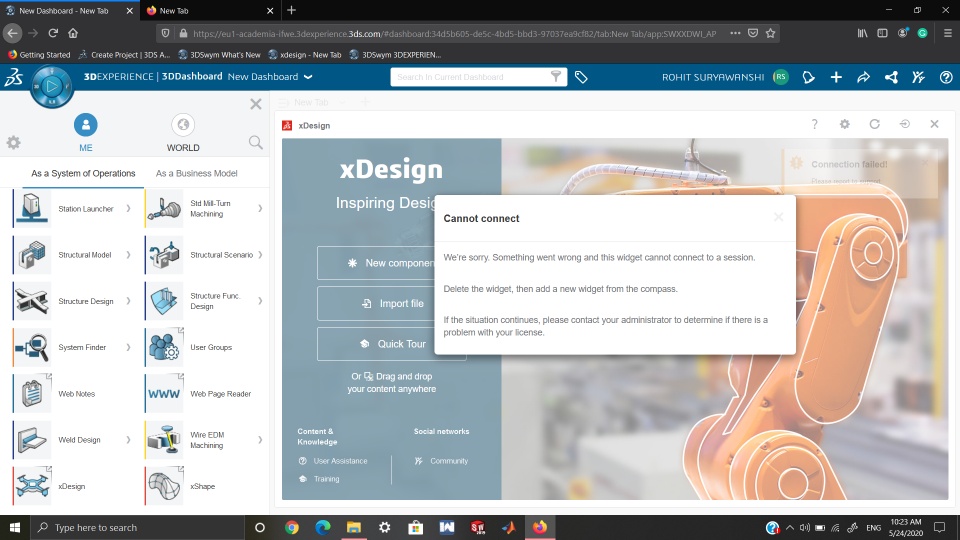Reload the page in Firefox

coord(53,33)
